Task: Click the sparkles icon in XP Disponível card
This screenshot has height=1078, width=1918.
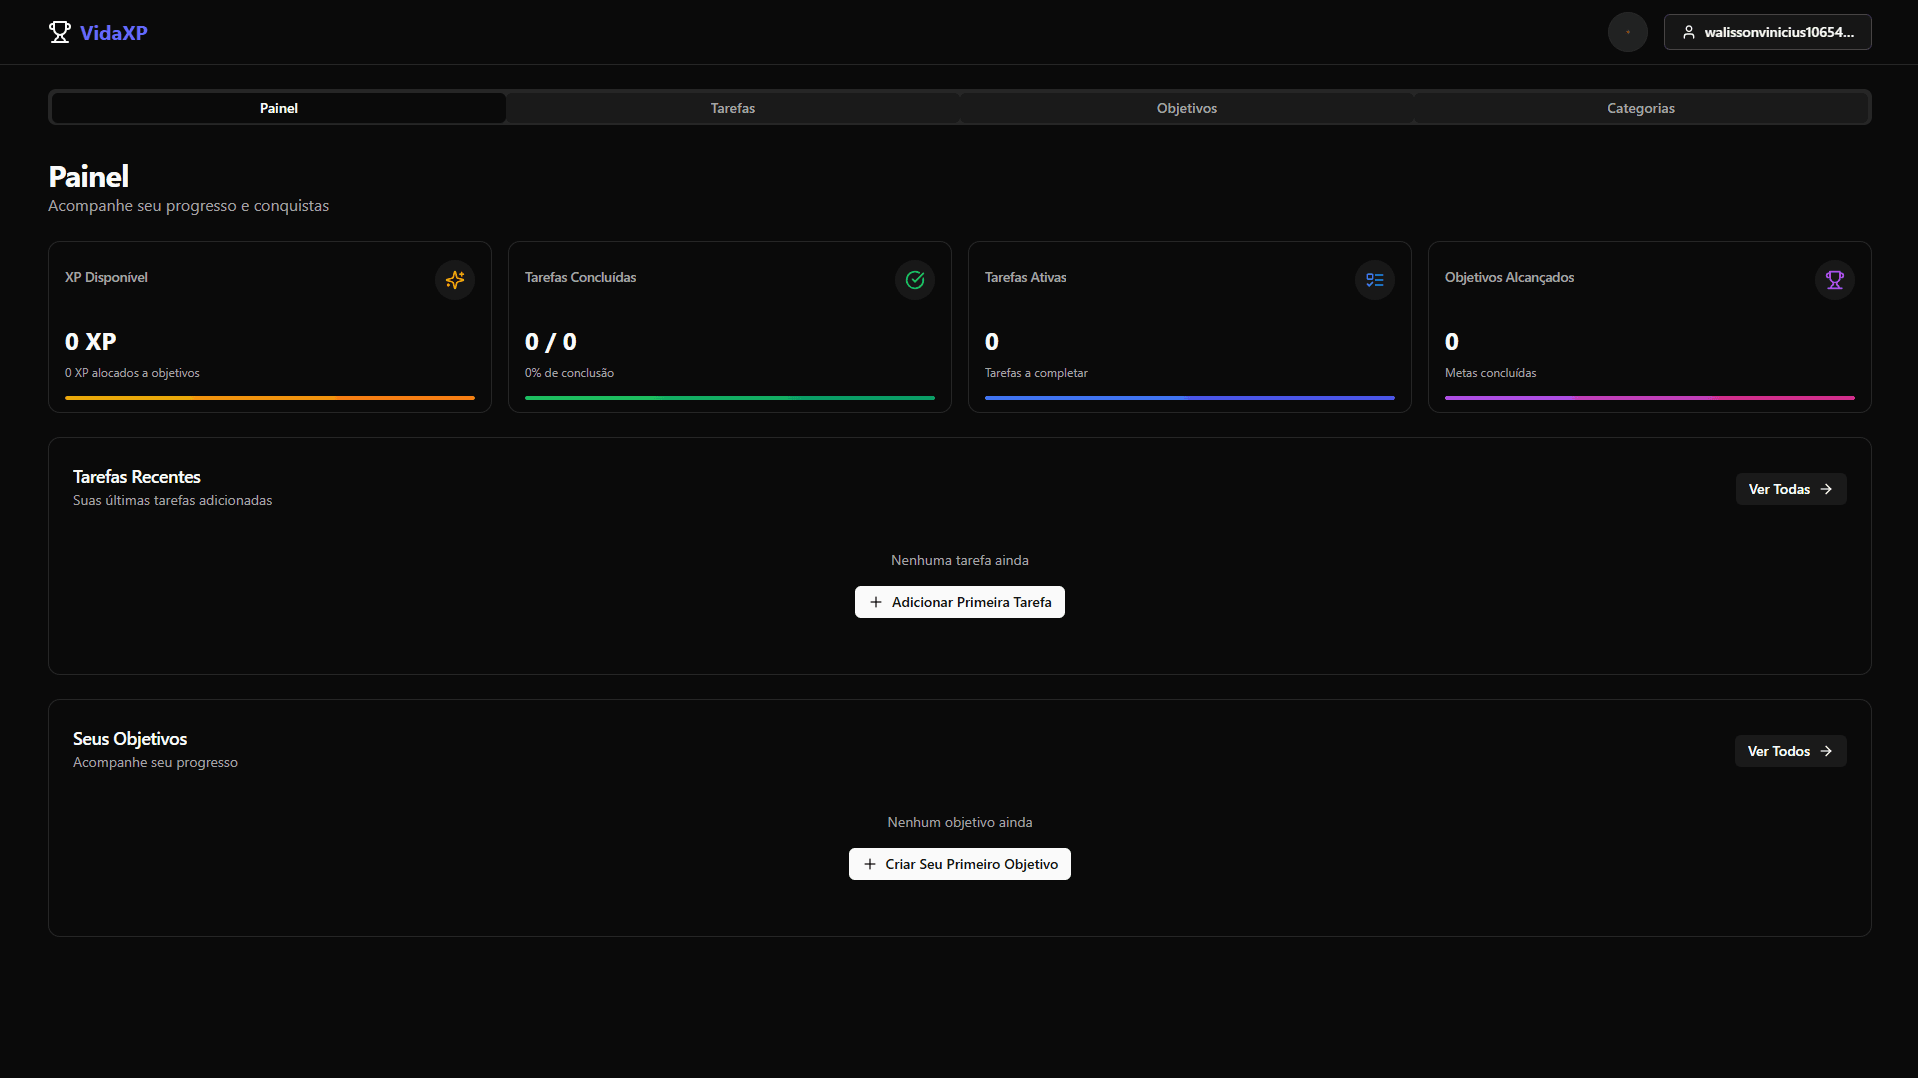Action: [x=455, y=280]
